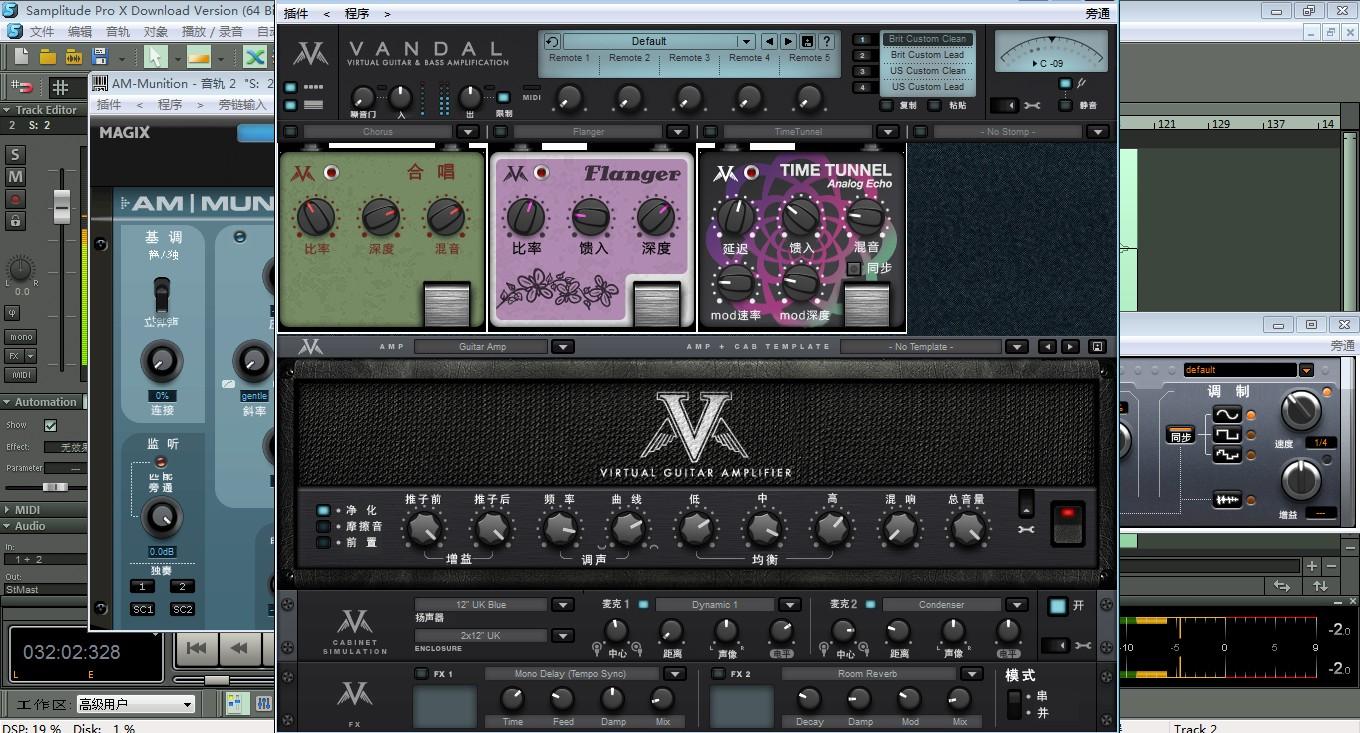Click the cabinet simulation wrench icon
The width and height of the screenshot is (1360, 733).
click(x=1083, y=646)
